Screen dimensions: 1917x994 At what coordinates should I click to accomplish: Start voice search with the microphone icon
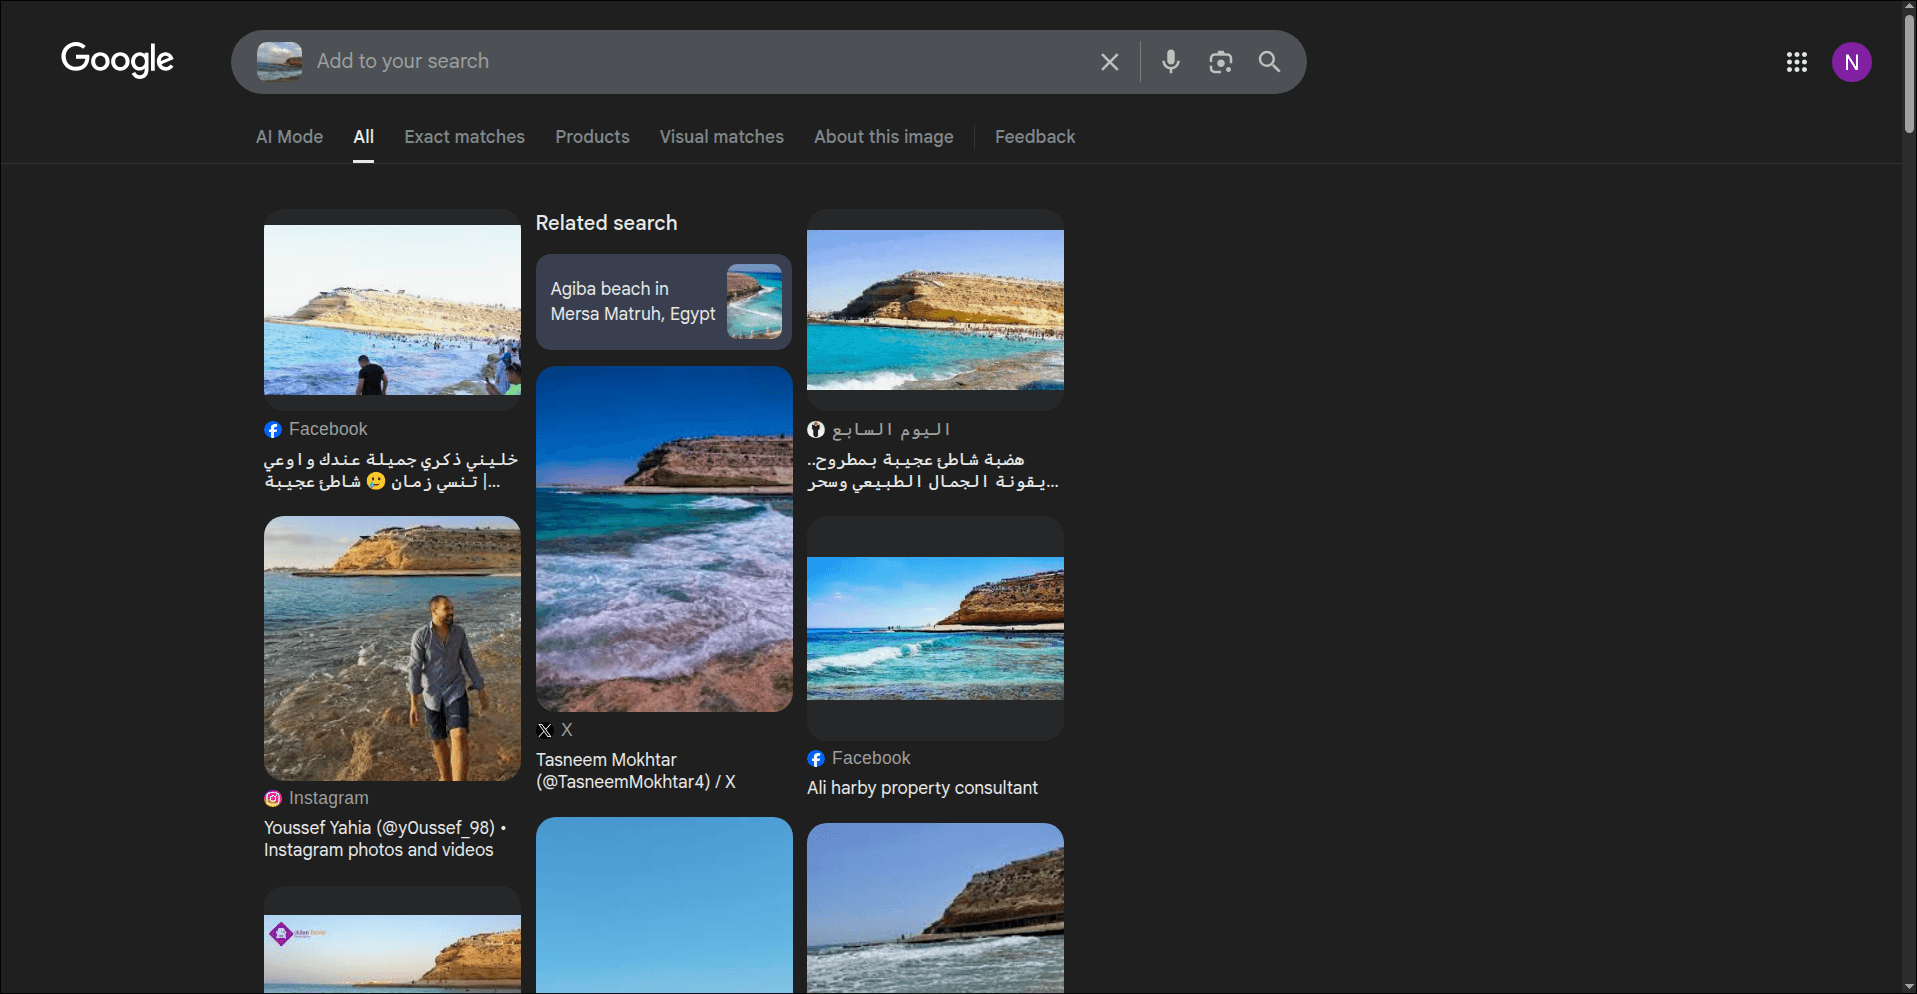(1170, 62)
